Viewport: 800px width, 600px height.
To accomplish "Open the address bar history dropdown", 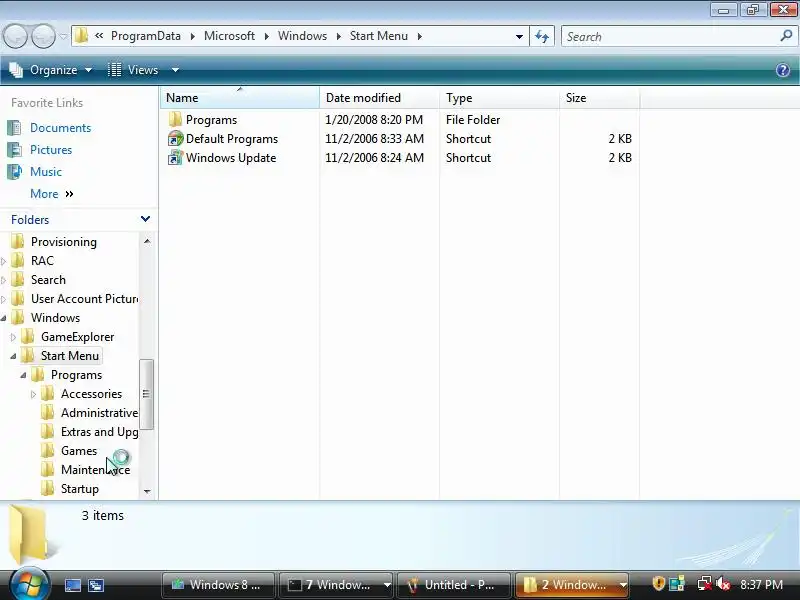I will (x=519, y=36).
